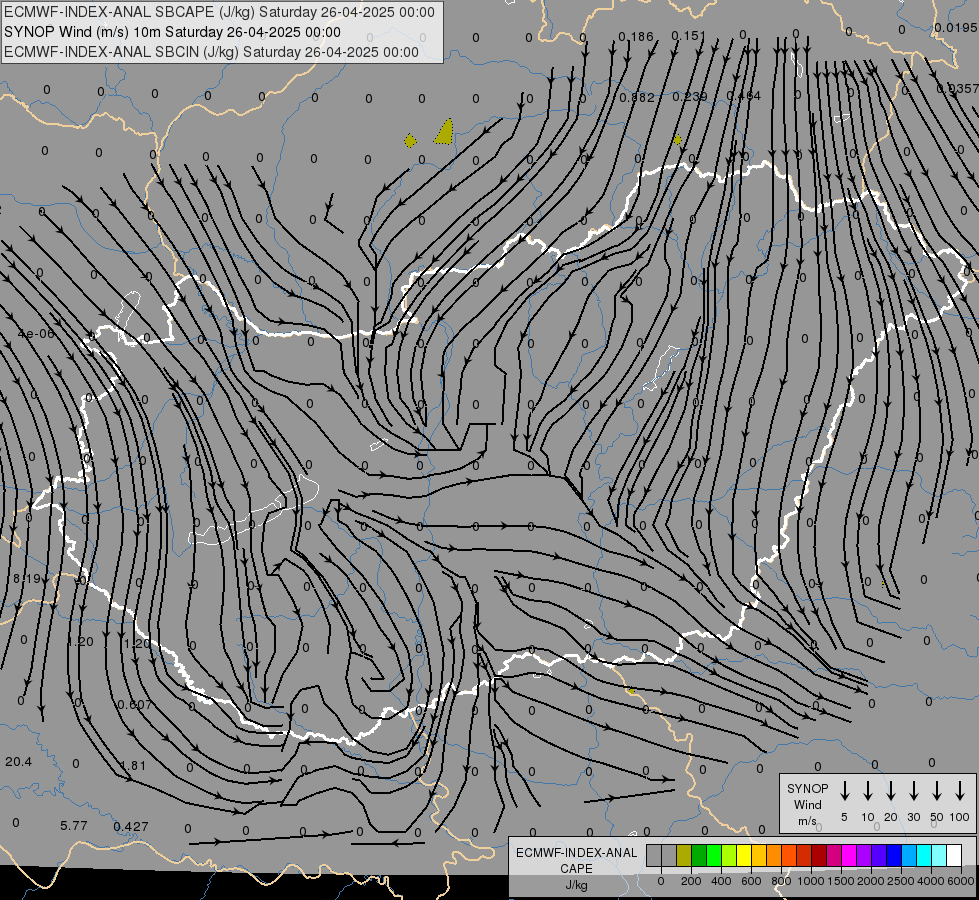
Task: Click the 2500 tick label on the colorbar
Action: [x=901, y=881]
